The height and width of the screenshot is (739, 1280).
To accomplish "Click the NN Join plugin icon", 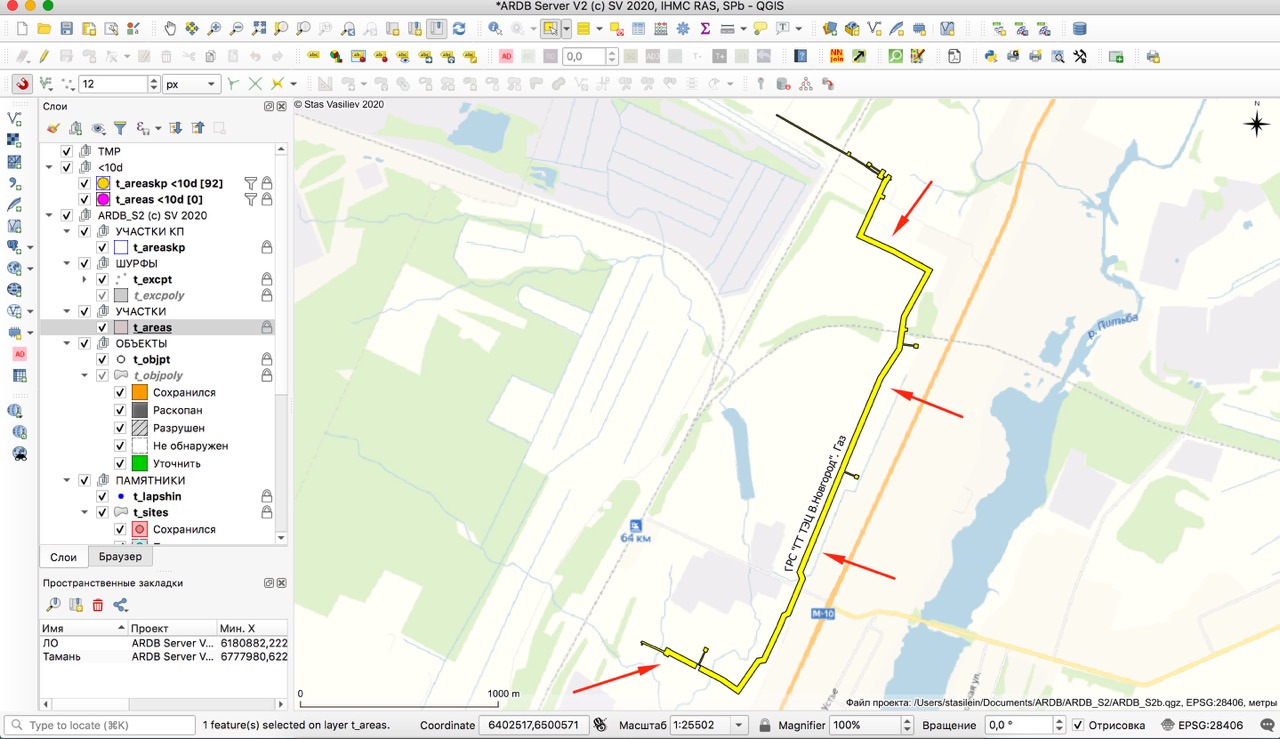I will coord(836,57).
